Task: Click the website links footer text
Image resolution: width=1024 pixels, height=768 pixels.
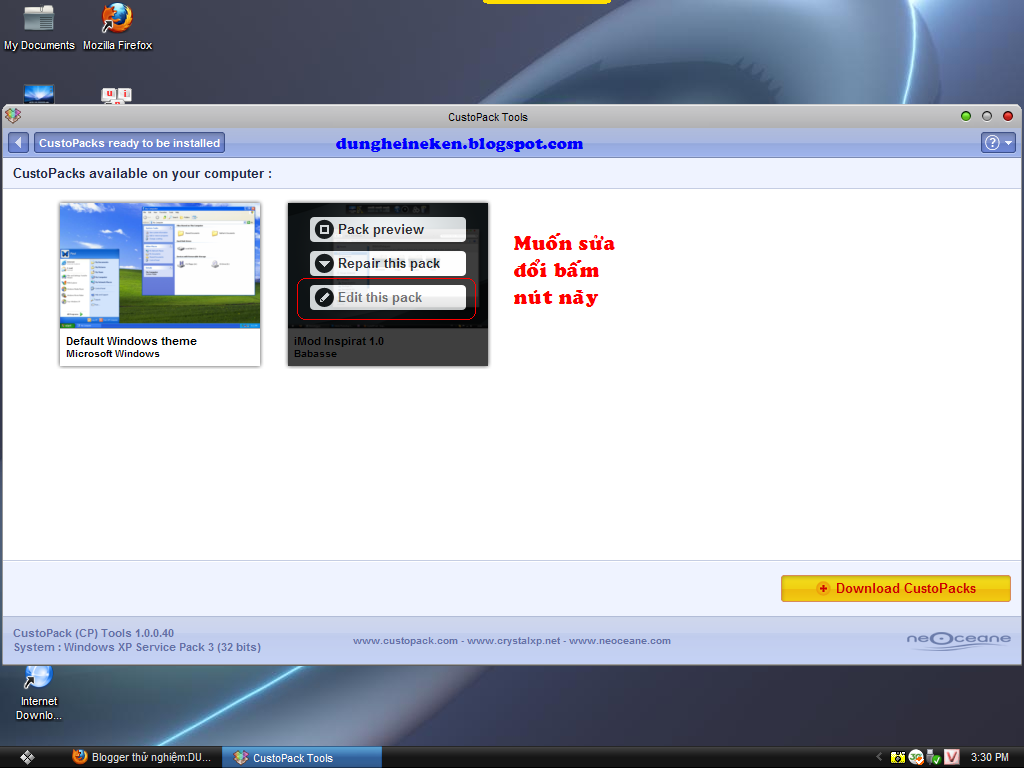Action: [512, 641]
